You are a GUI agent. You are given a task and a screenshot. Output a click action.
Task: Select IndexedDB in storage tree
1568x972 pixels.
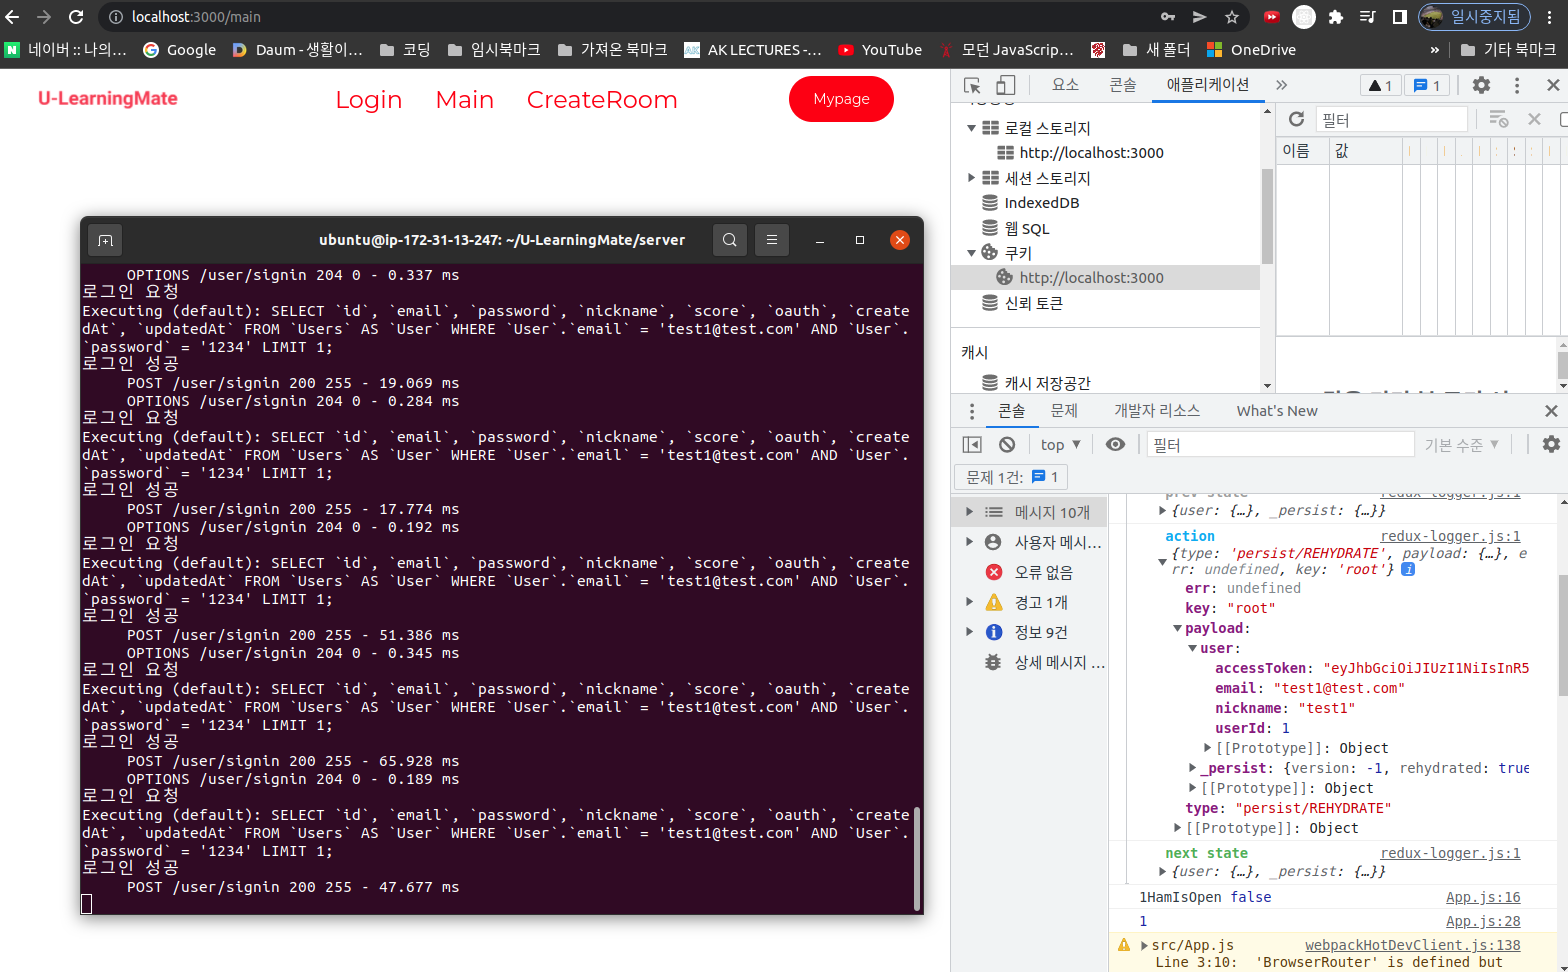[x=1041, y=203]
